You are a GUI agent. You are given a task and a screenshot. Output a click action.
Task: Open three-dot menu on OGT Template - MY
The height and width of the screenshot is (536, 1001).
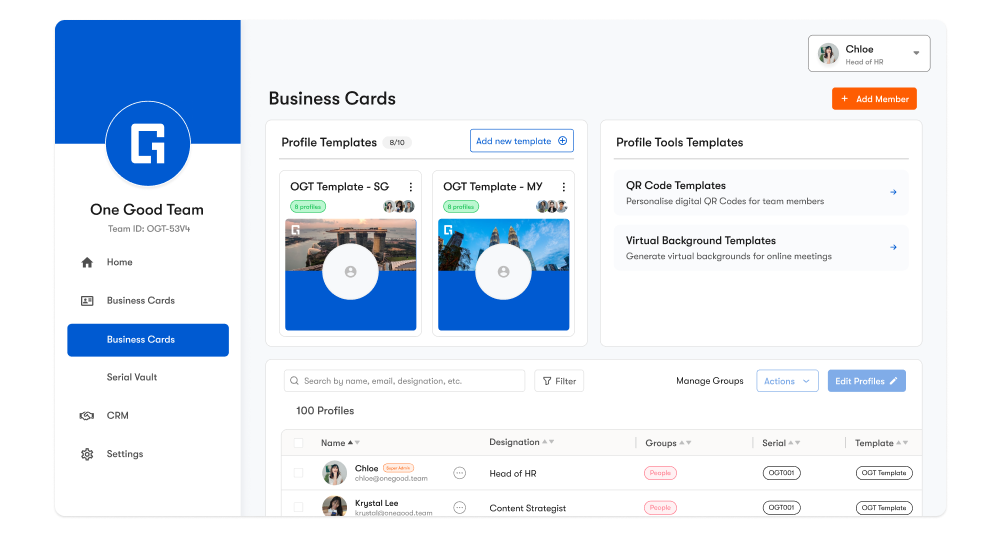pyautogui.click(x=563, y=187)
